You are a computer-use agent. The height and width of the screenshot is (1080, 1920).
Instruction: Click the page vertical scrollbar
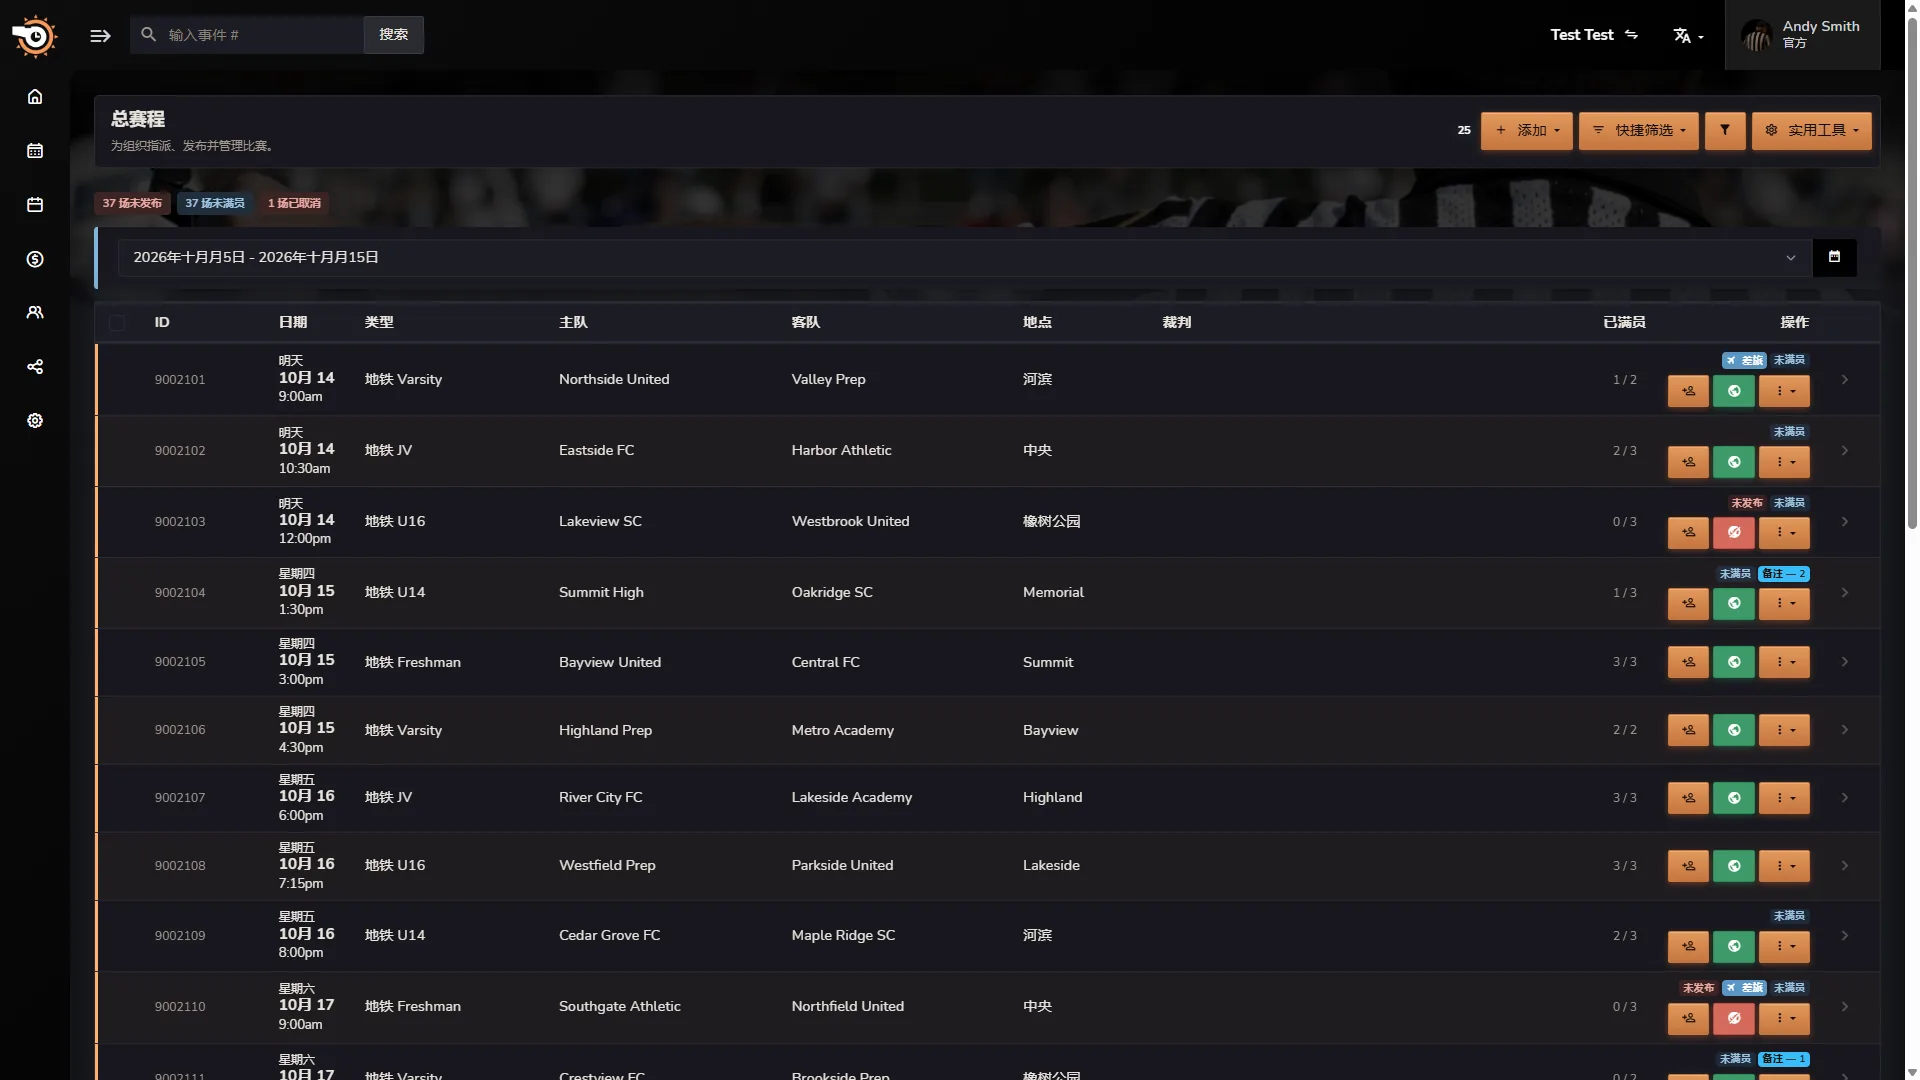point(1912,270)
